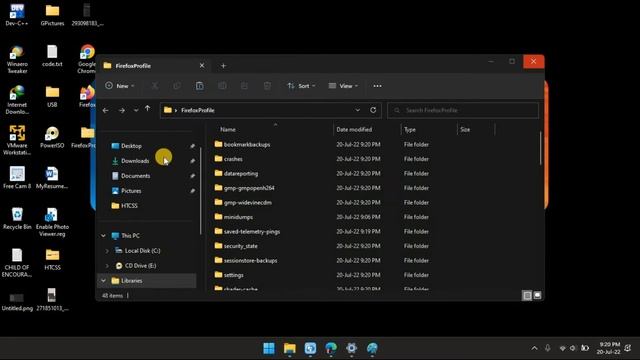Select the PowerISO desktop icon
Viewport: 640px width, 360px height.
click(52, 138)
